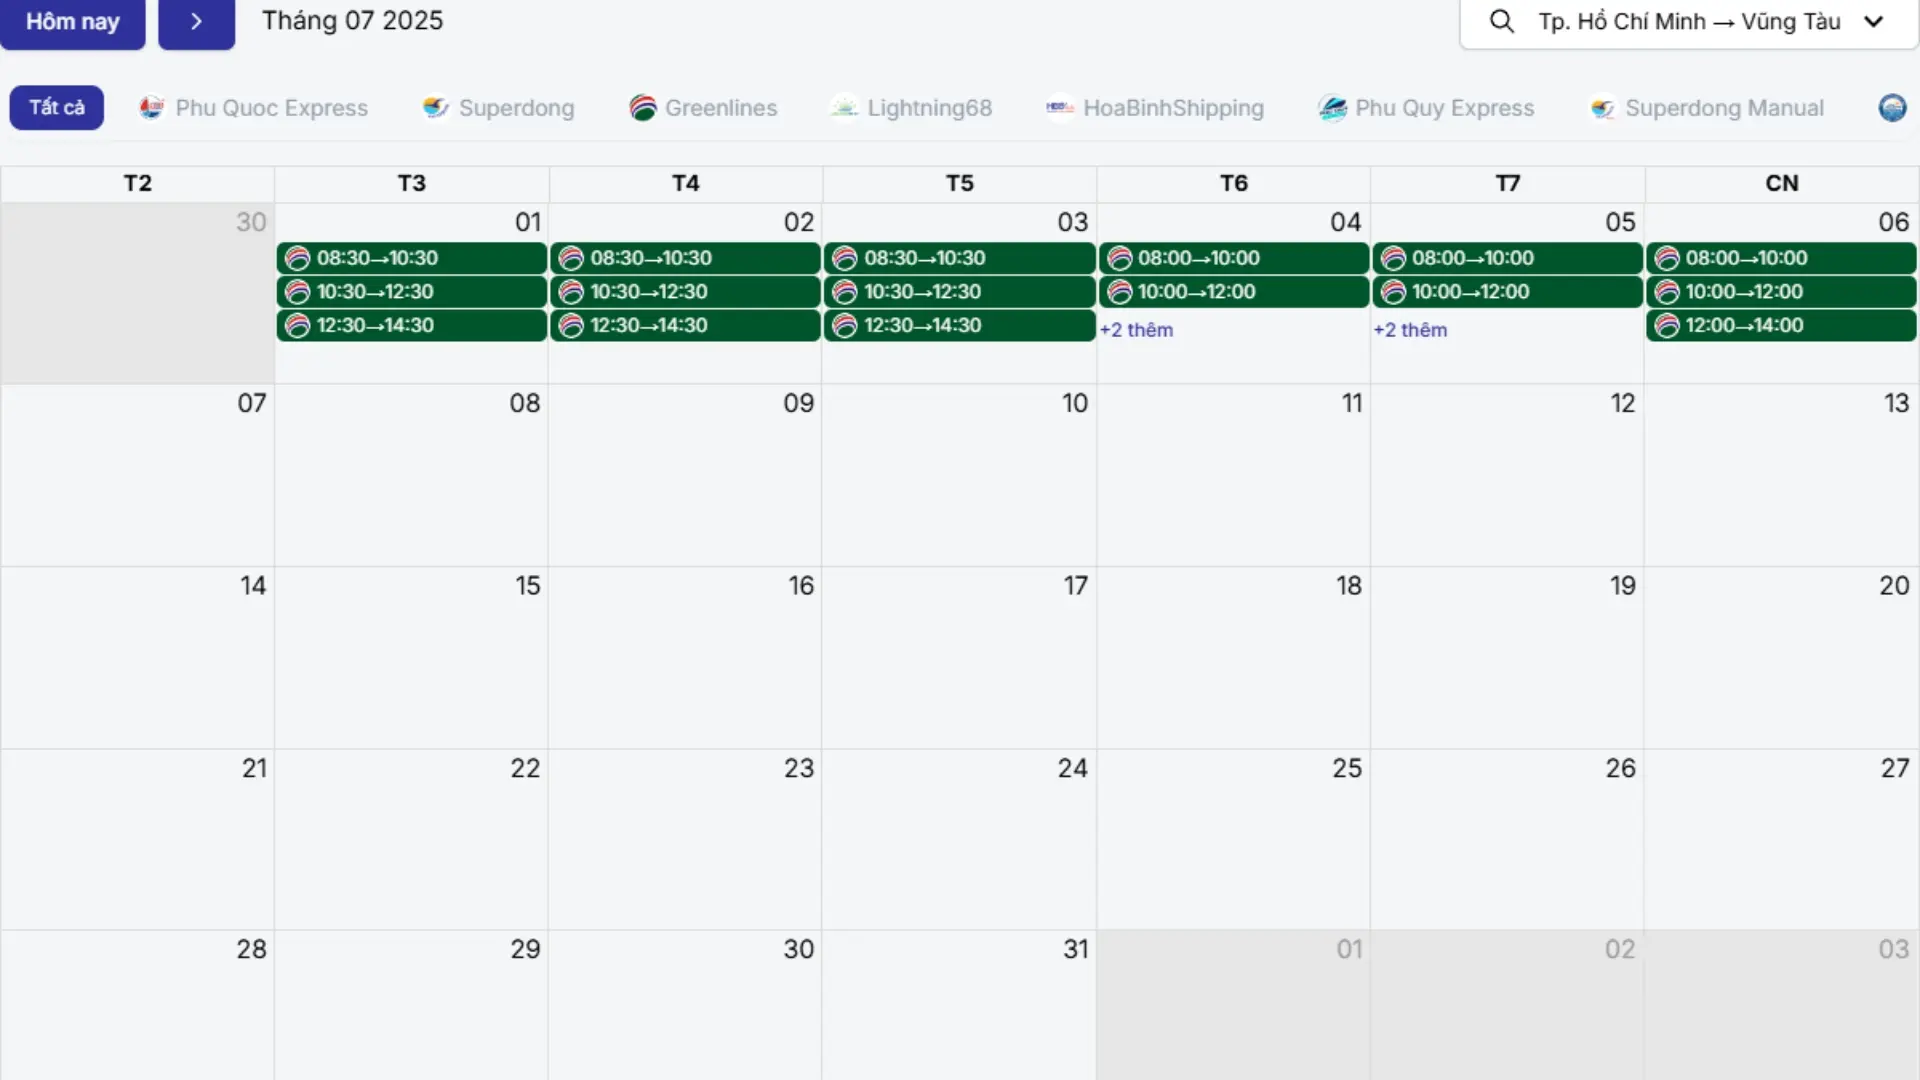Open 12:30→14:30 trip on July 01
The image size is (1920, 1080).
pos(412,325)
